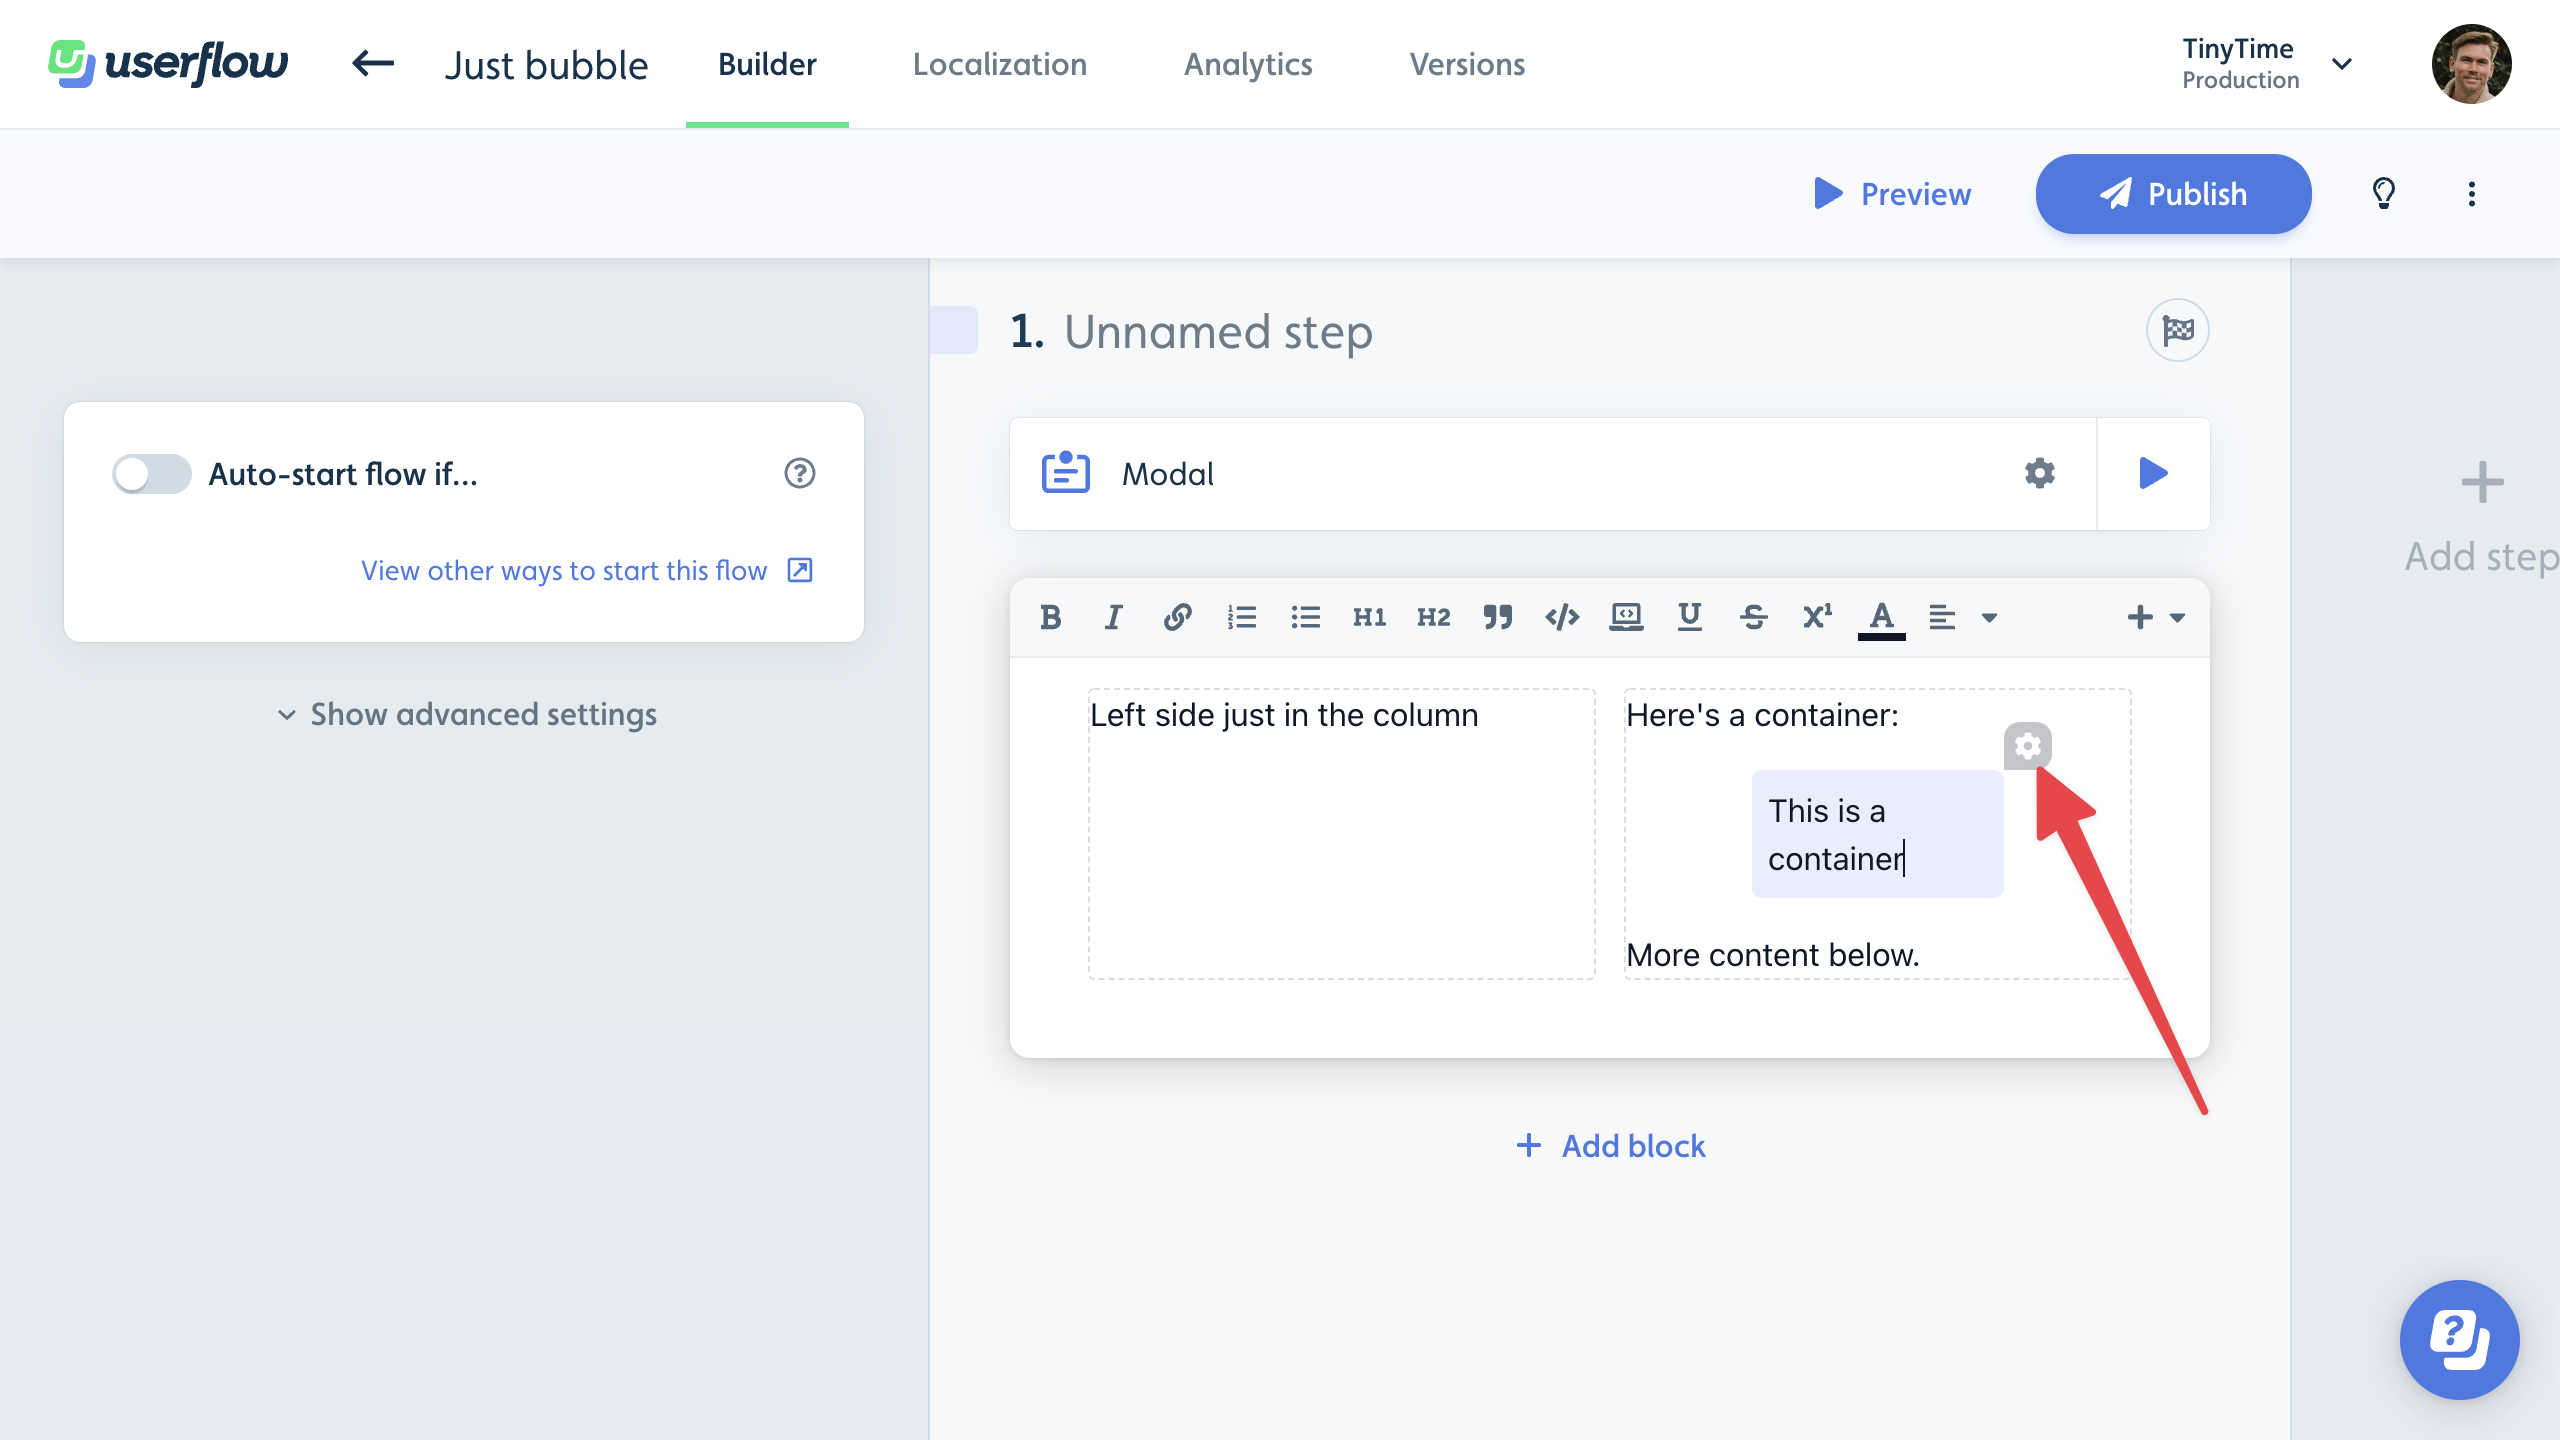The image size is (2560, 1440).
Task: Open the help chat widget
Action: 2459,1339
